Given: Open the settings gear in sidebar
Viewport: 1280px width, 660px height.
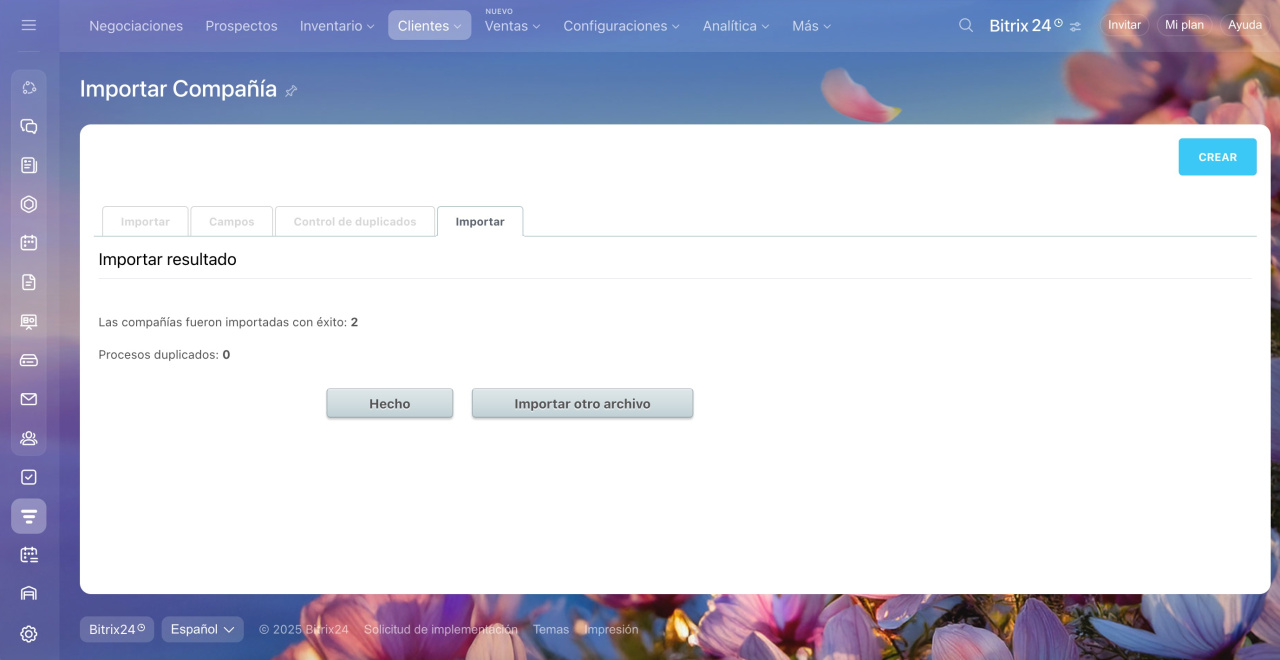Looking at the screenshot, I should click(29, 633).
